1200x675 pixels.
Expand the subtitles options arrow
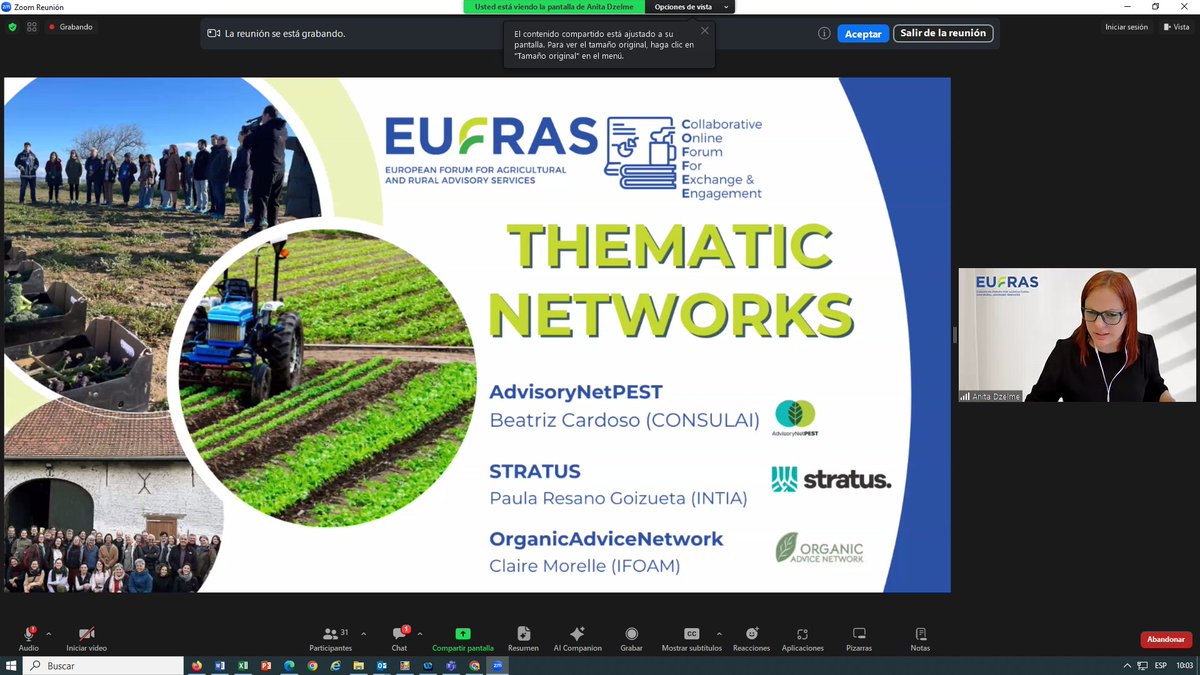[718, 634]
